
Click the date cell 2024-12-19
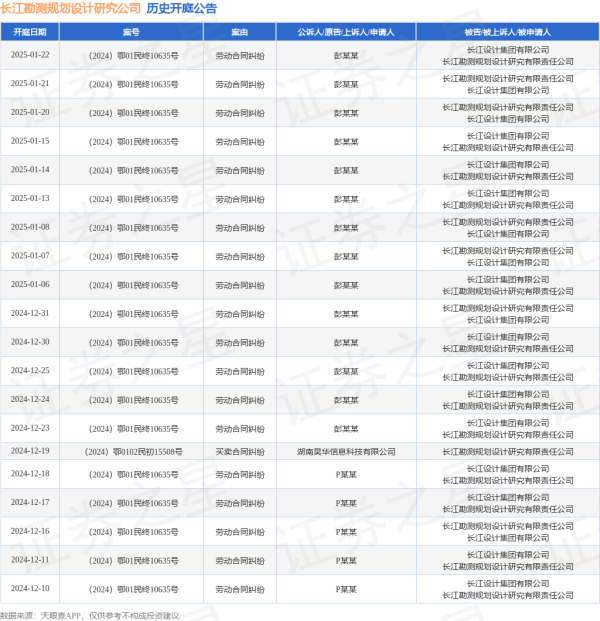click(30, 451)
